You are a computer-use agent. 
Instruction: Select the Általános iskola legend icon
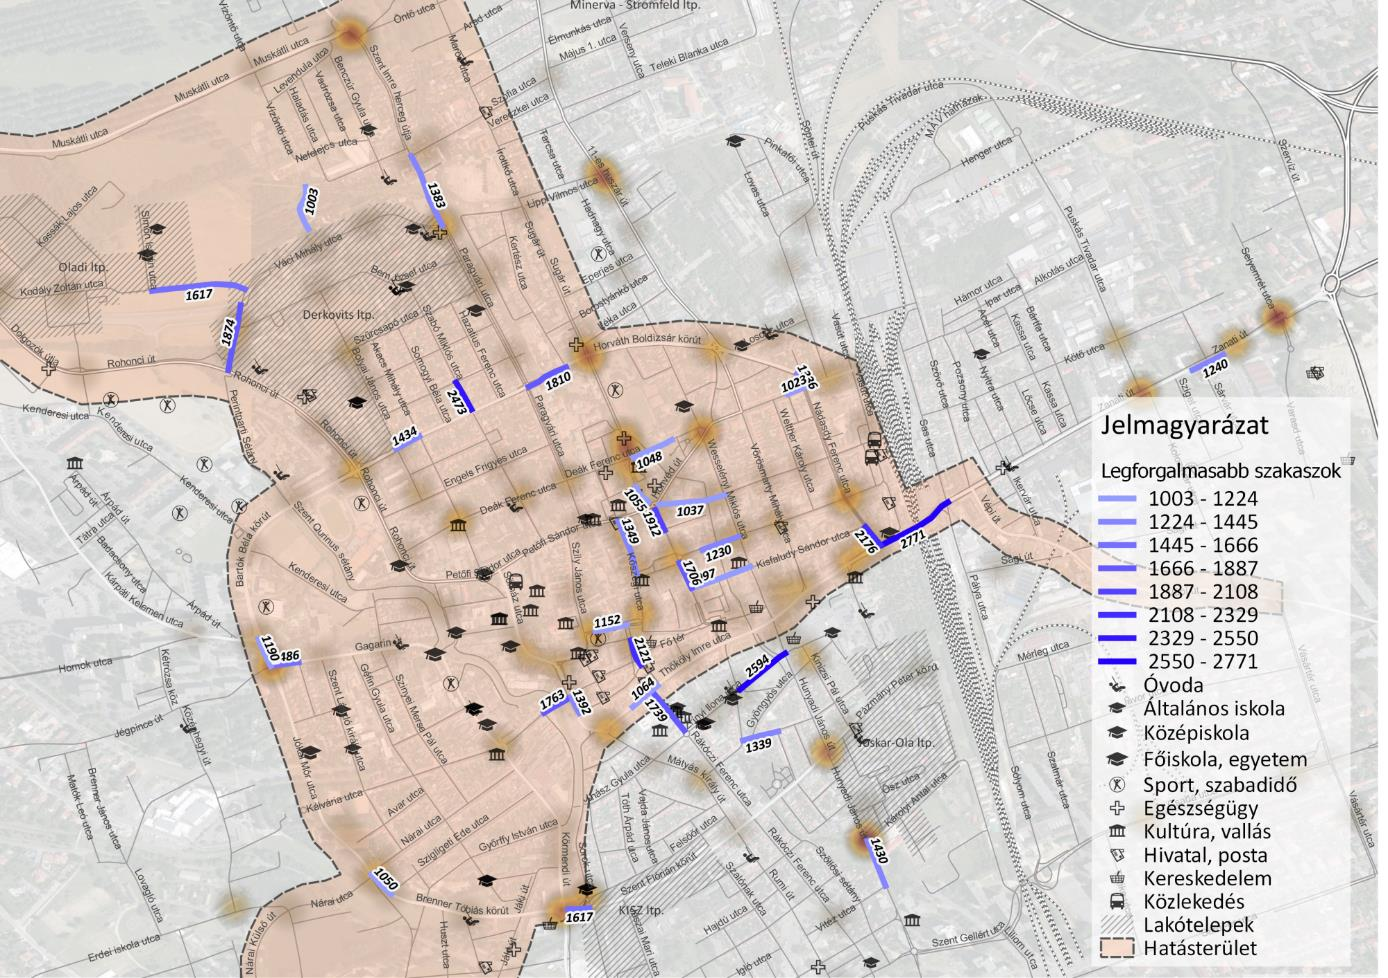click(1115, 710)
